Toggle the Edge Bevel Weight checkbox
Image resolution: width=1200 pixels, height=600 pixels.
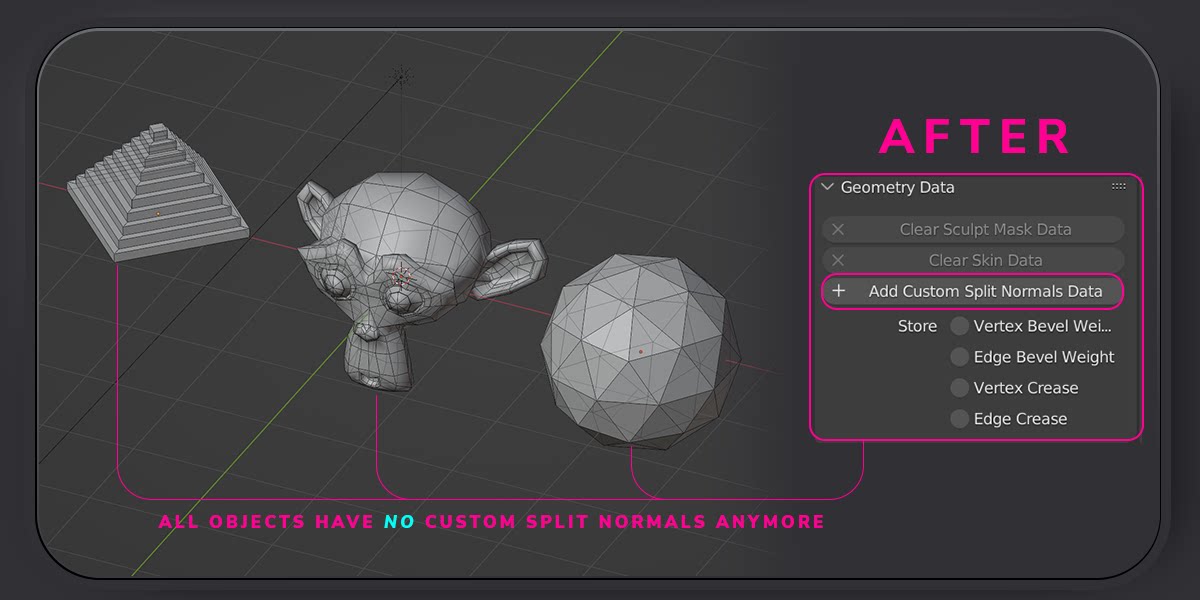959,357
